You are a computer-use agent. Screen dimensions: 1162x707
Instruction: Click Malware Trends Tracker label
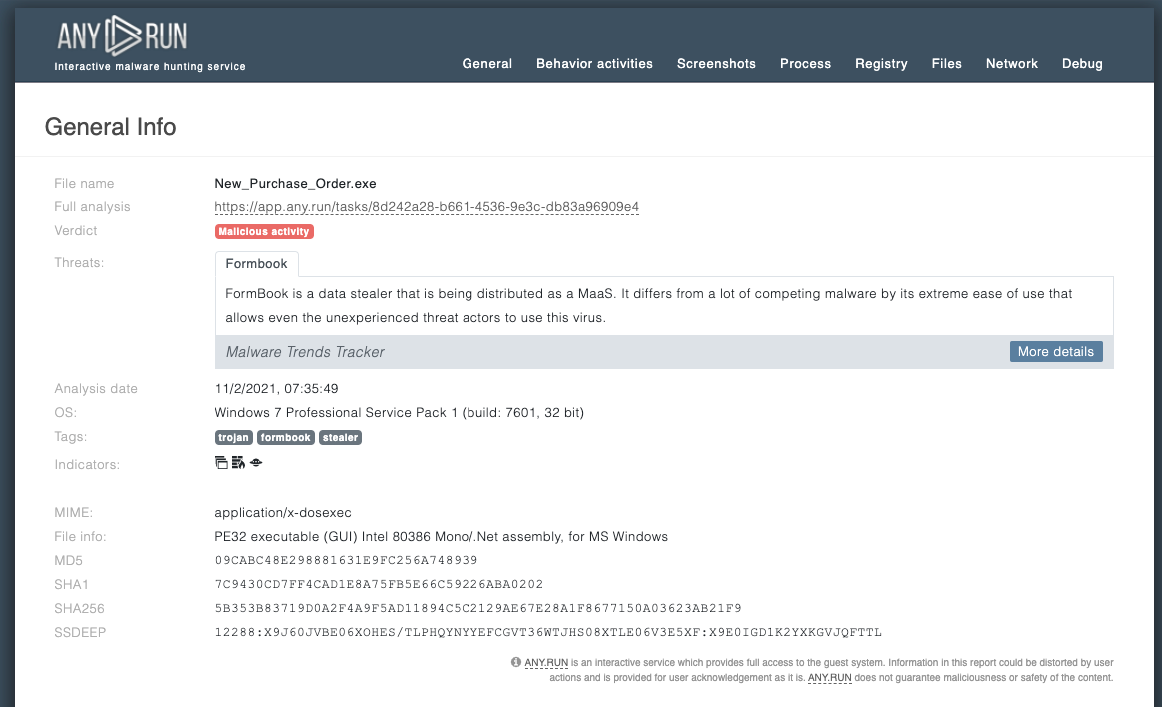click(305, 352)
